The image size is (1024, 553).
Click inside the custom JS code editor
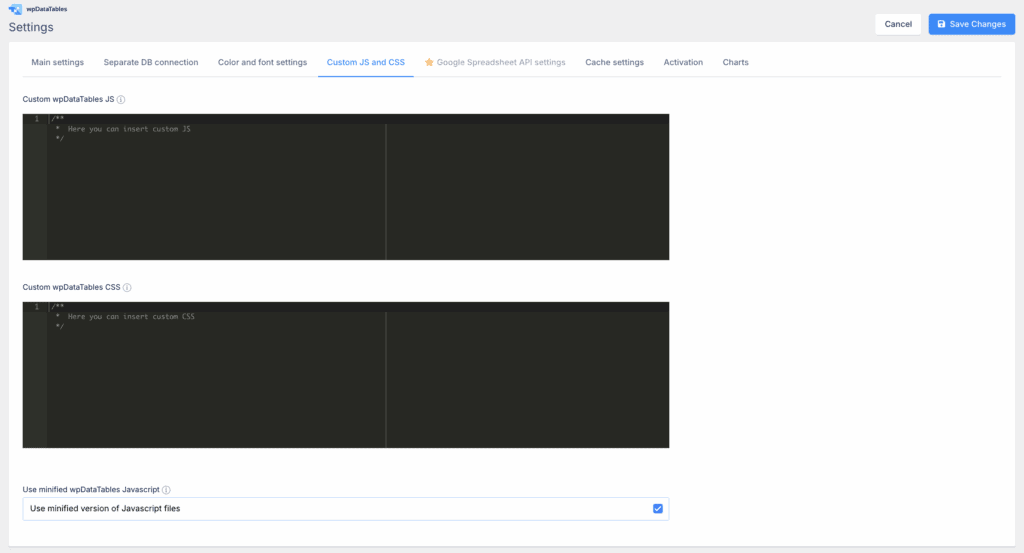(x=346, y=187)
